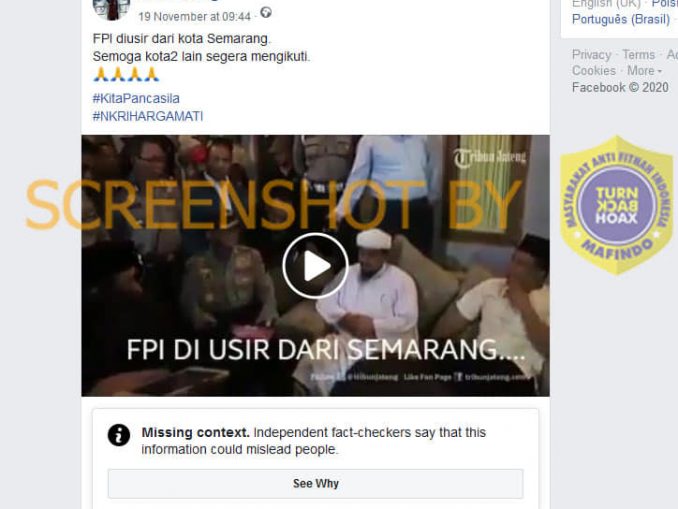Open the post timestamp 19 November at 09:44

[195, 17]
